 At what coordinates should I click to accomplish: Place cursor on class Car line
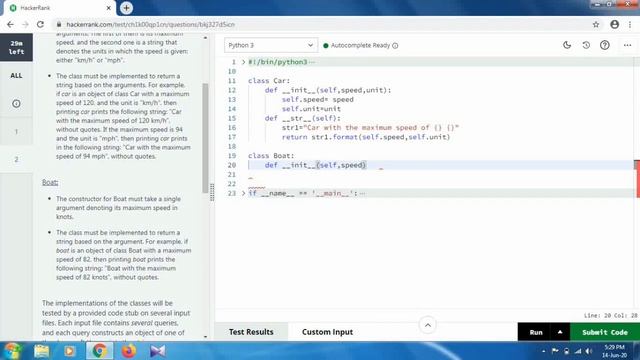coord(269,81)
